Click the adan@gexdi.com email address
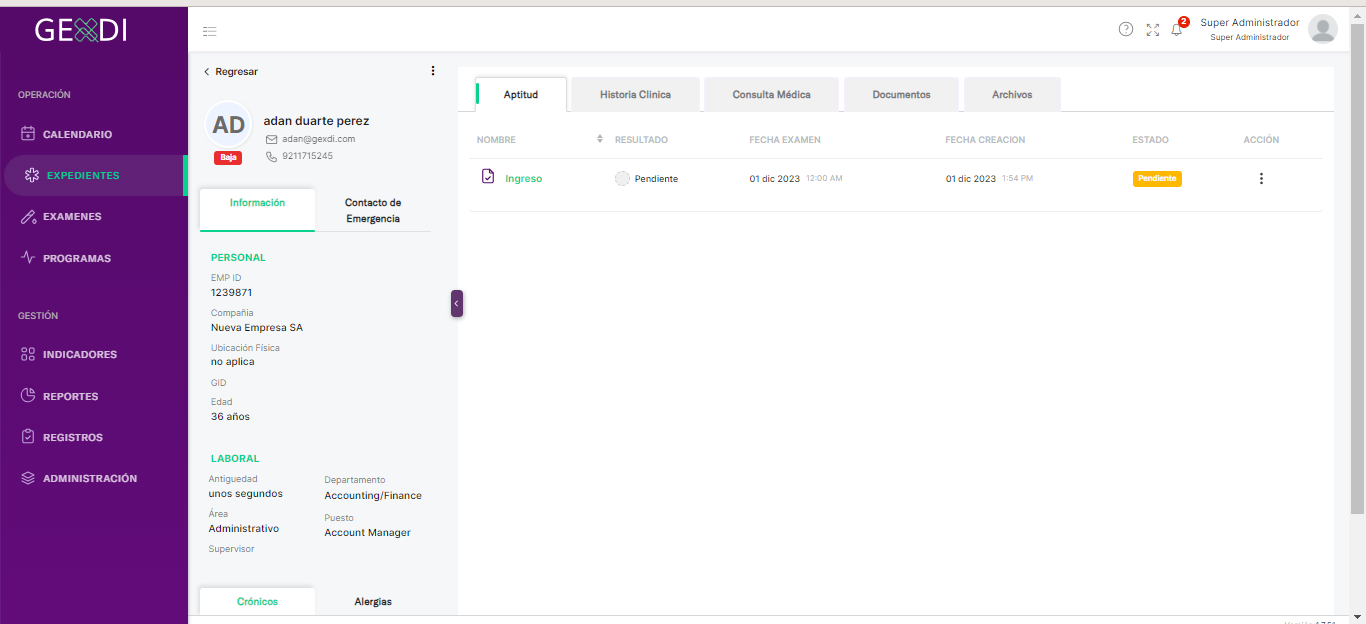The width and height of the screenshot is (1366, 624). click(x=318, y=139)
